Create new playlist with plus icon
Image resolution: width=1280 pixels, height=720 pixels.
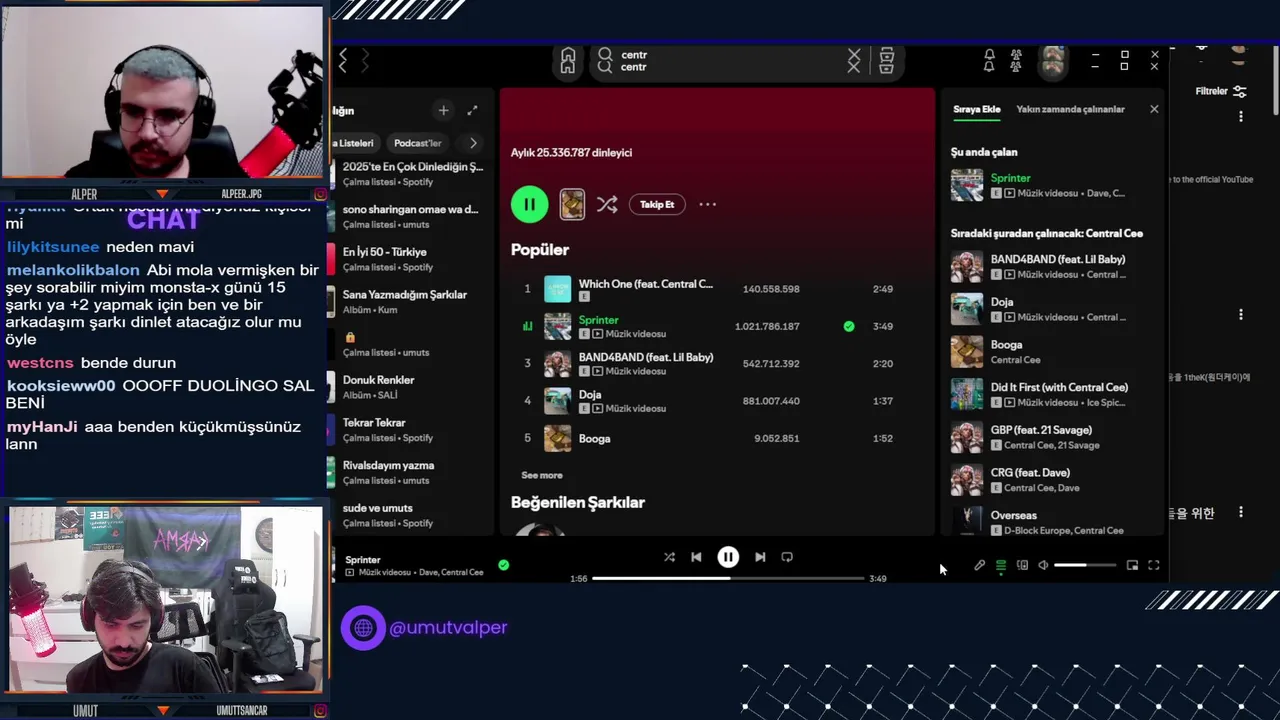click(x=443, y=110)
